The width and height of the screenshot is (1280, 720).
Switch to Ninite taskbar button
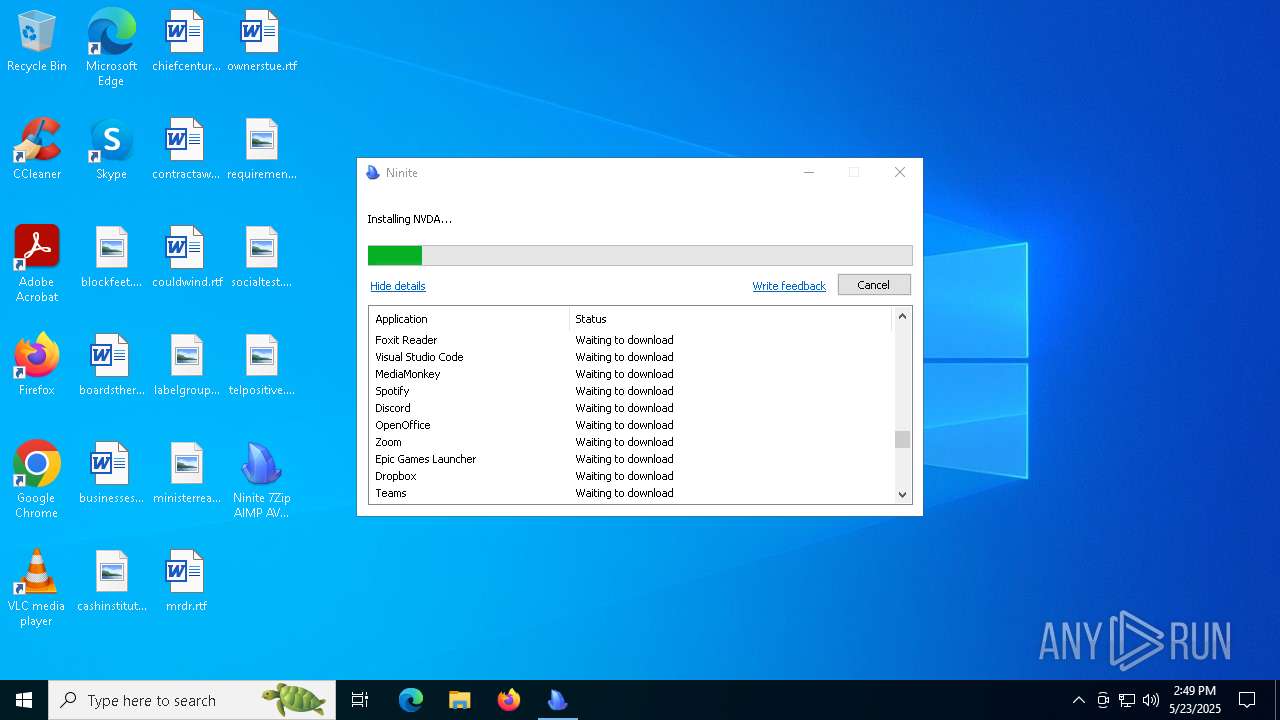coord(557,700)
